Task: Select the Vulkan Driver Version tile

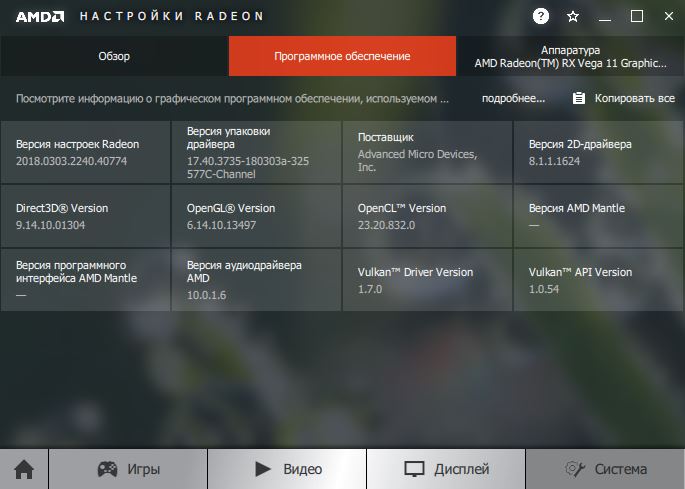Action: 427,280
